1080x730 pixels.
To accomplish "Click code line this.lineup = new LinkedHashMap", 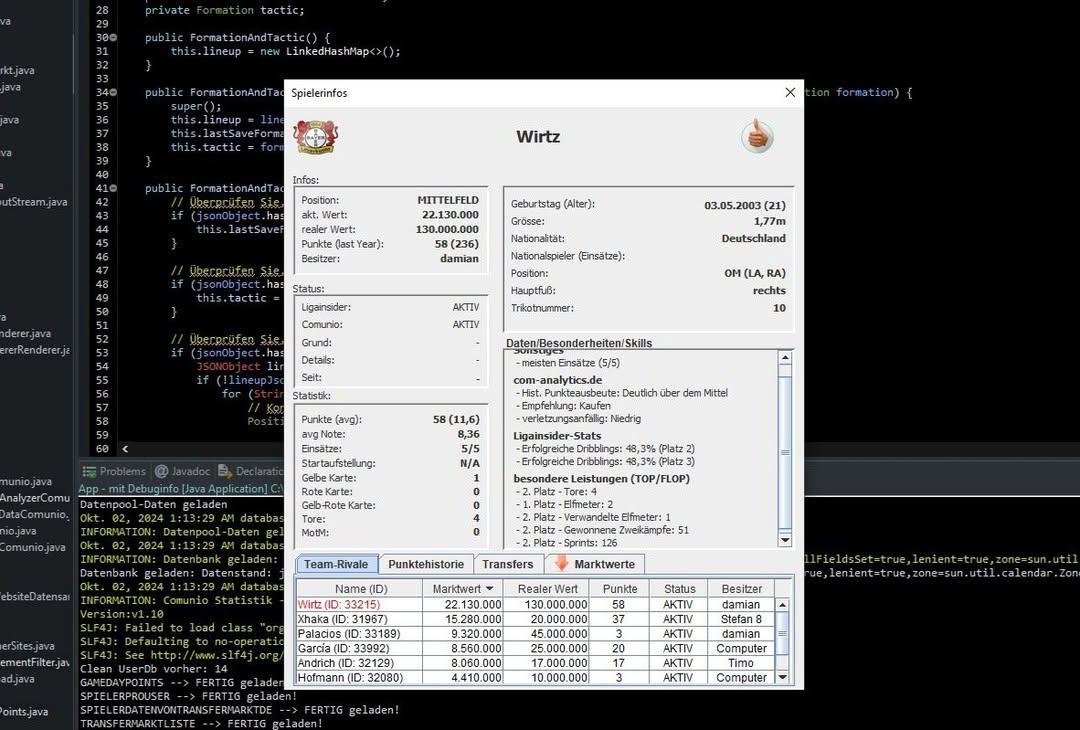I will click(285, 51).
